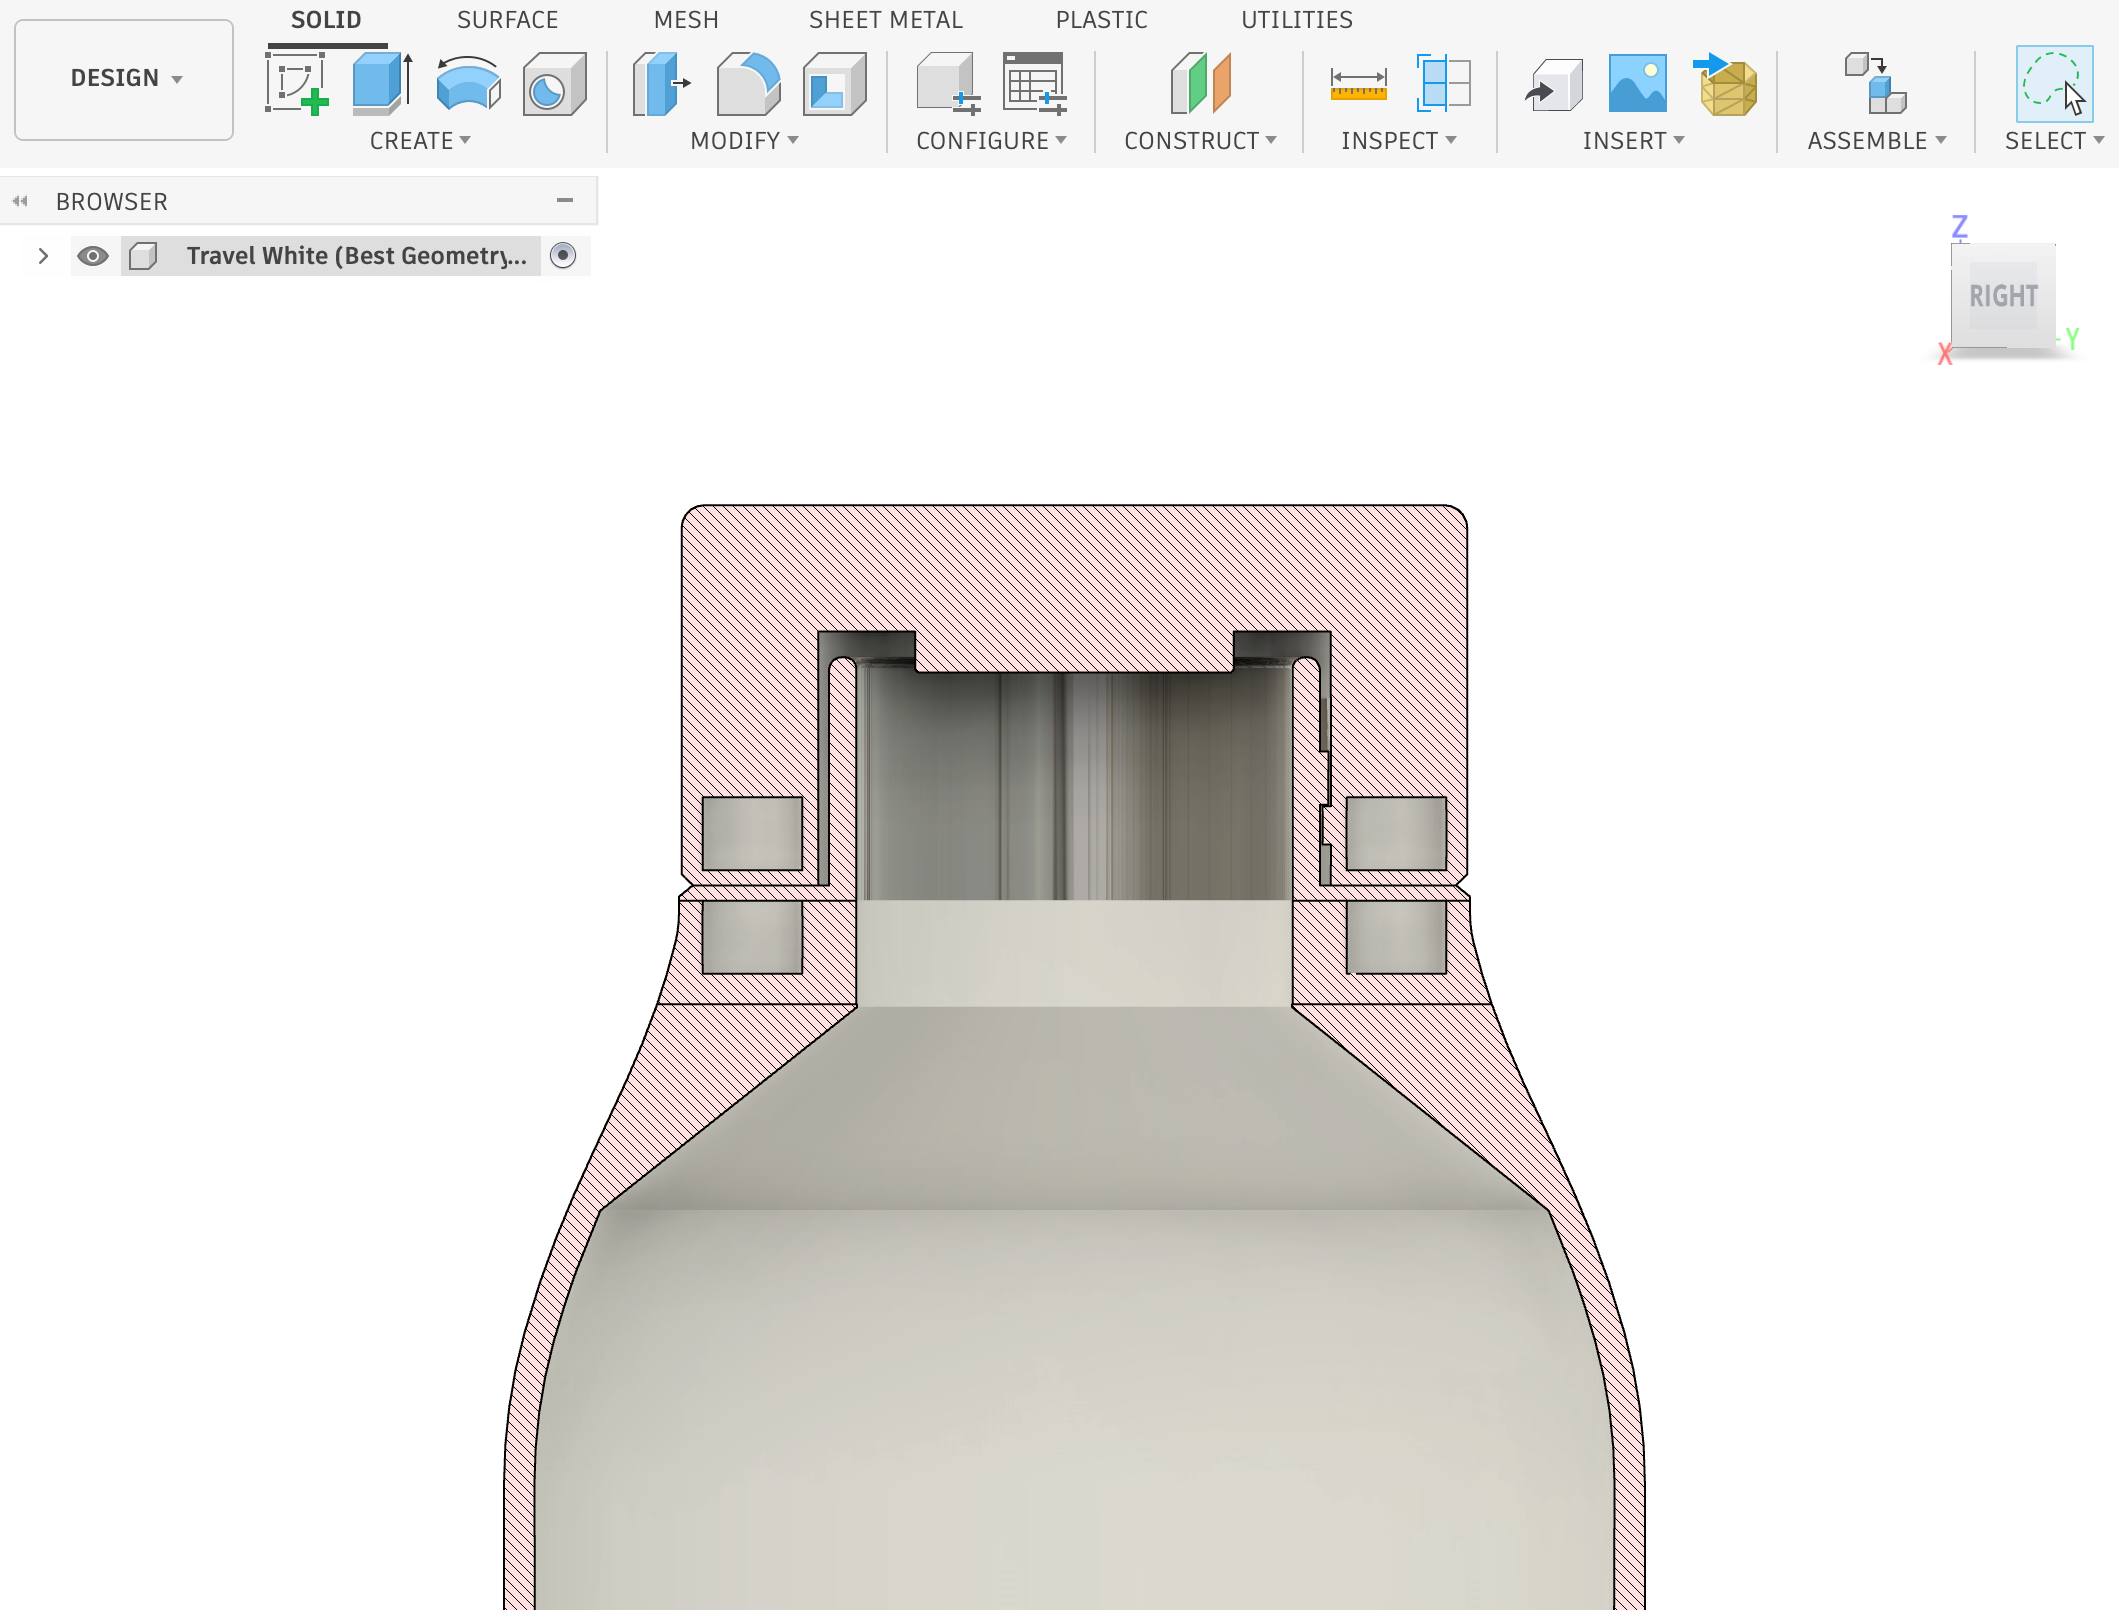The image size is (2119, 1610).
Task: Switch to the SURFACE tab
Action: [x=507, y=20]
